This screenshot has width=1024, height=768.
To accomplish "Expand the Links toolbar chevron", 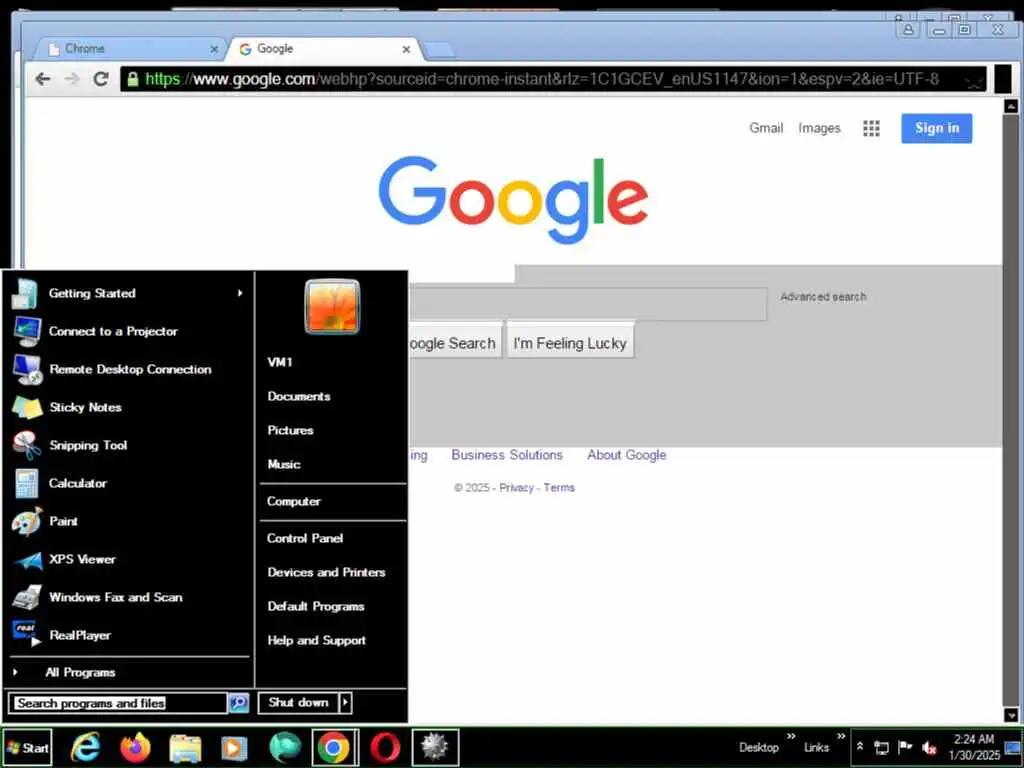I will click(x=841, y=737).
